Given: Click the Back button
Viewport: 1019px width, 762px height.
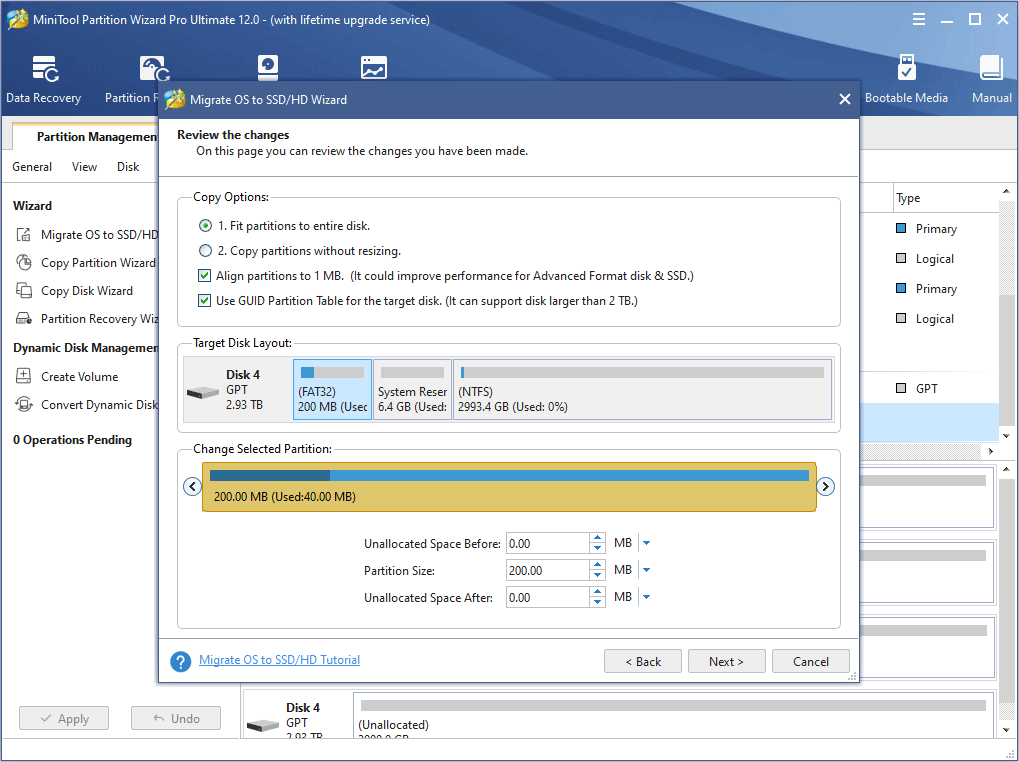Looking at the screenshot, I should (x=643, y=661).
